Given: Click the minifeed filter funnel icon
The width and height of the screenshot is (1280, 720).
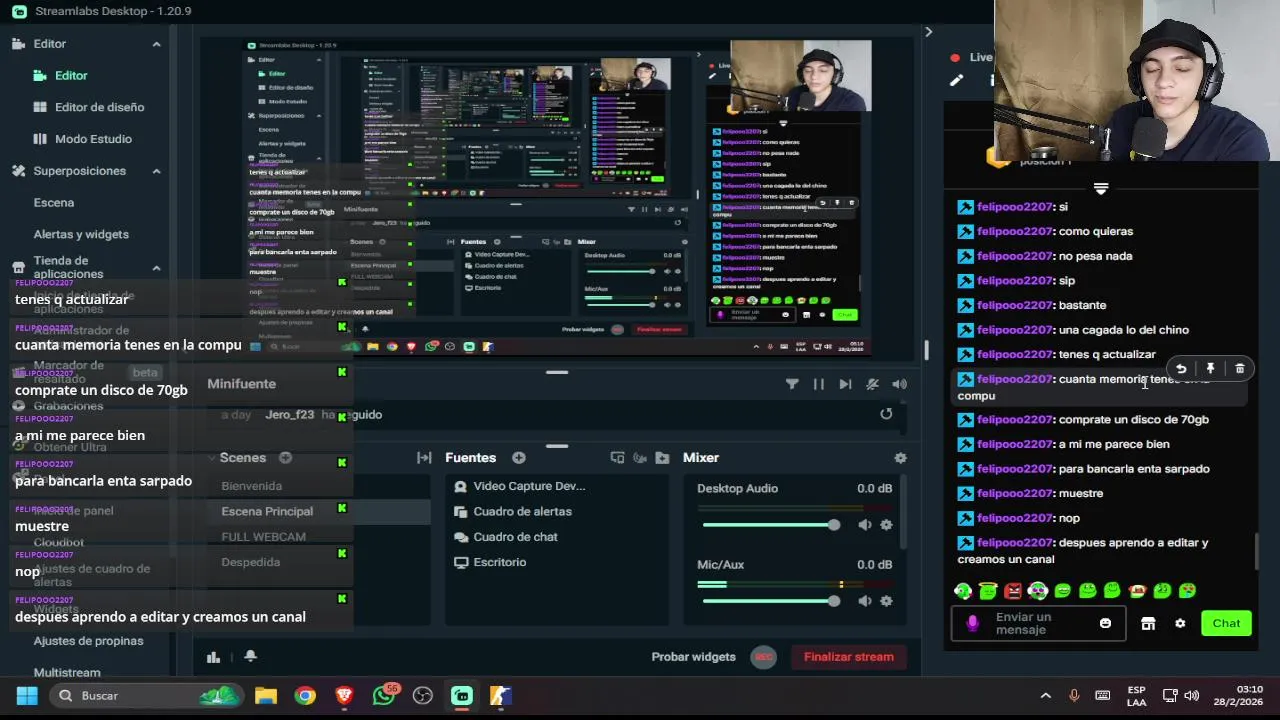Looking at the screenshot, I should coord(792,384).
